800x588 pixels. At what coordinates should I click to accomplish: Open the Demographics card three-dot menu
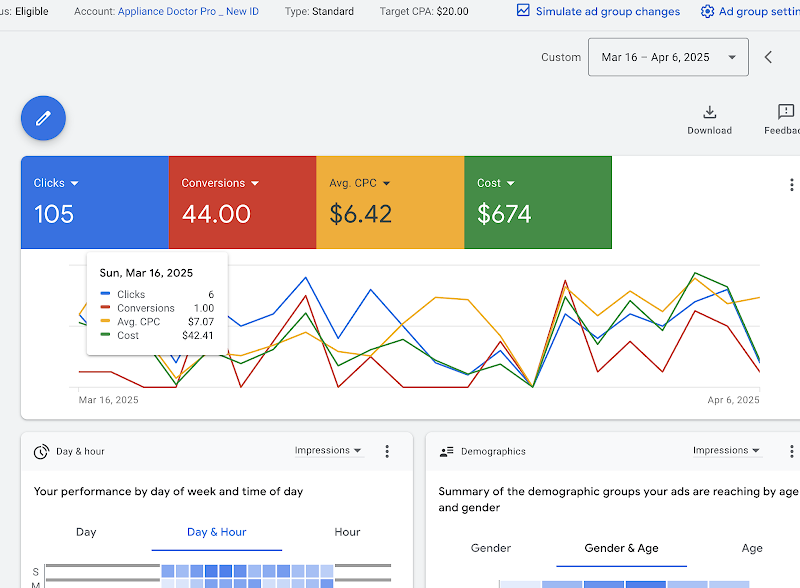[791, 451]
